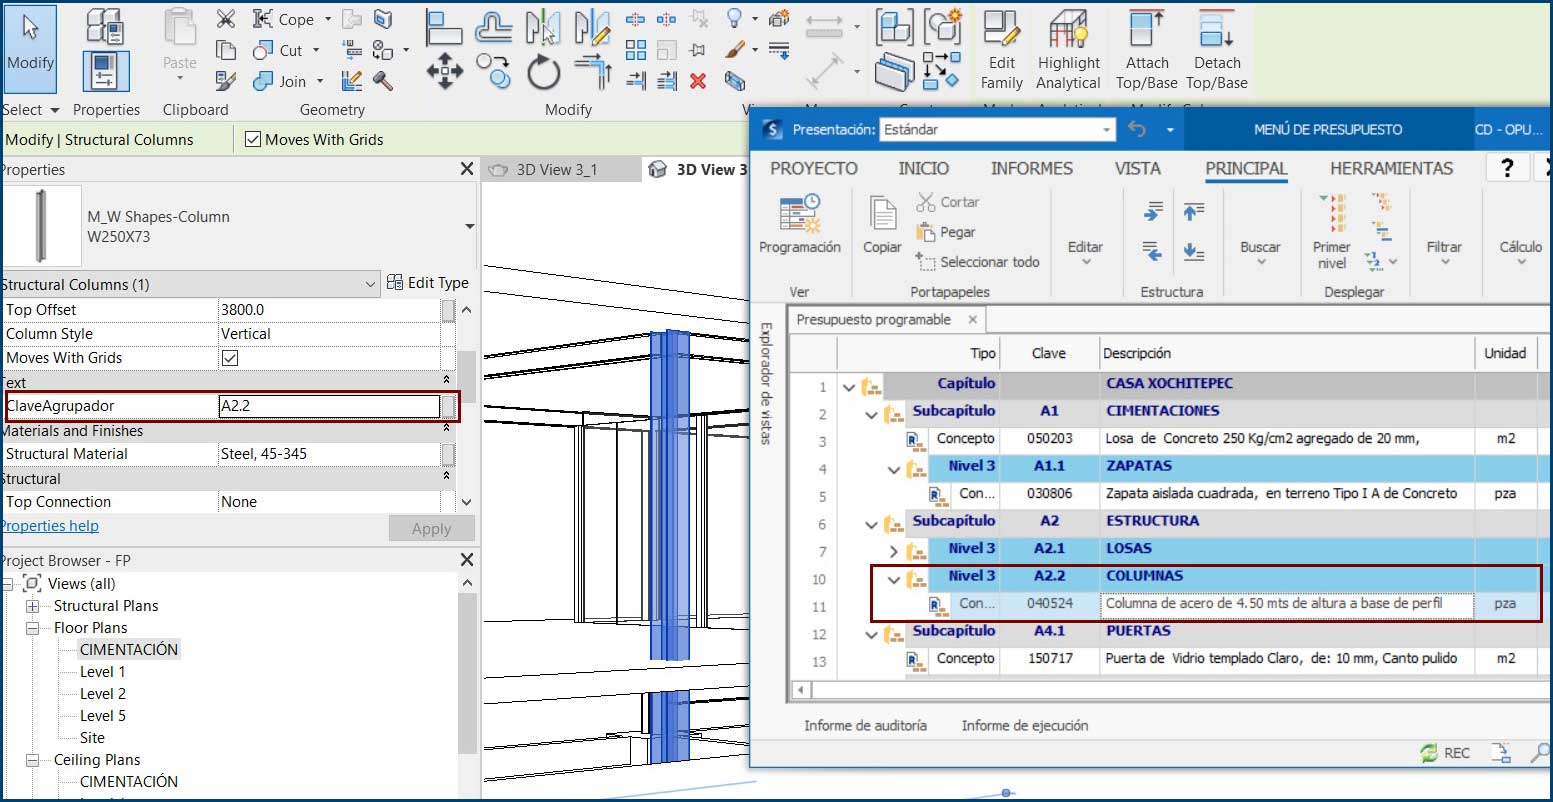Click the Edit Type button

click(428, 284)
